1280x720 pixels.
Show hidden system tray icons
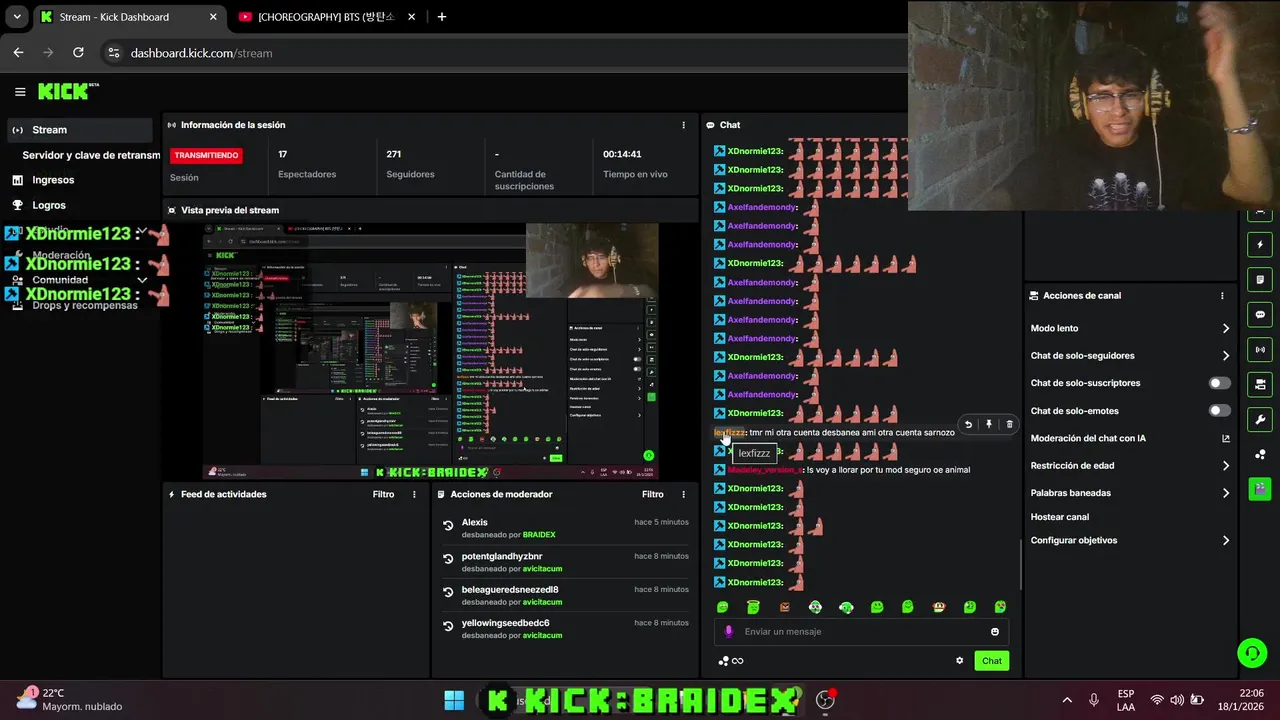1067,700
